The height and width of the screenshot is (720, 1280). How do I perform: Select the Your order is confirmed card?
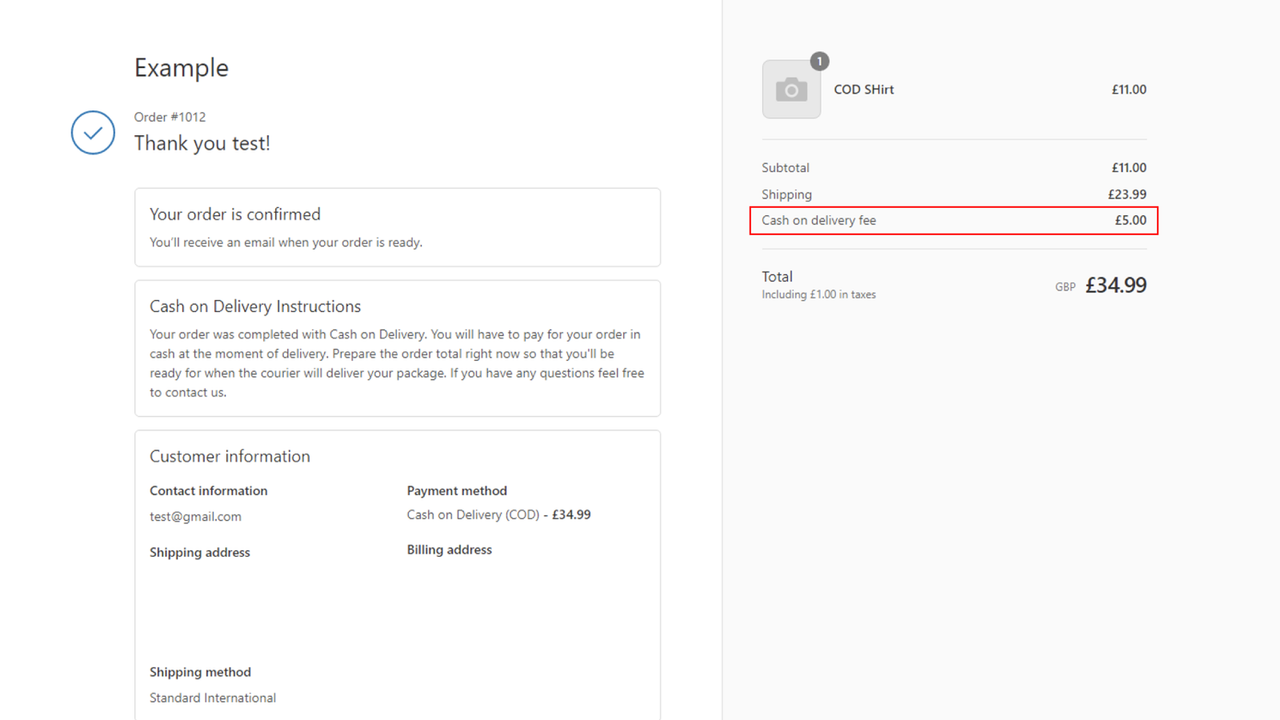pyautogui.click(x=397, y=227)
